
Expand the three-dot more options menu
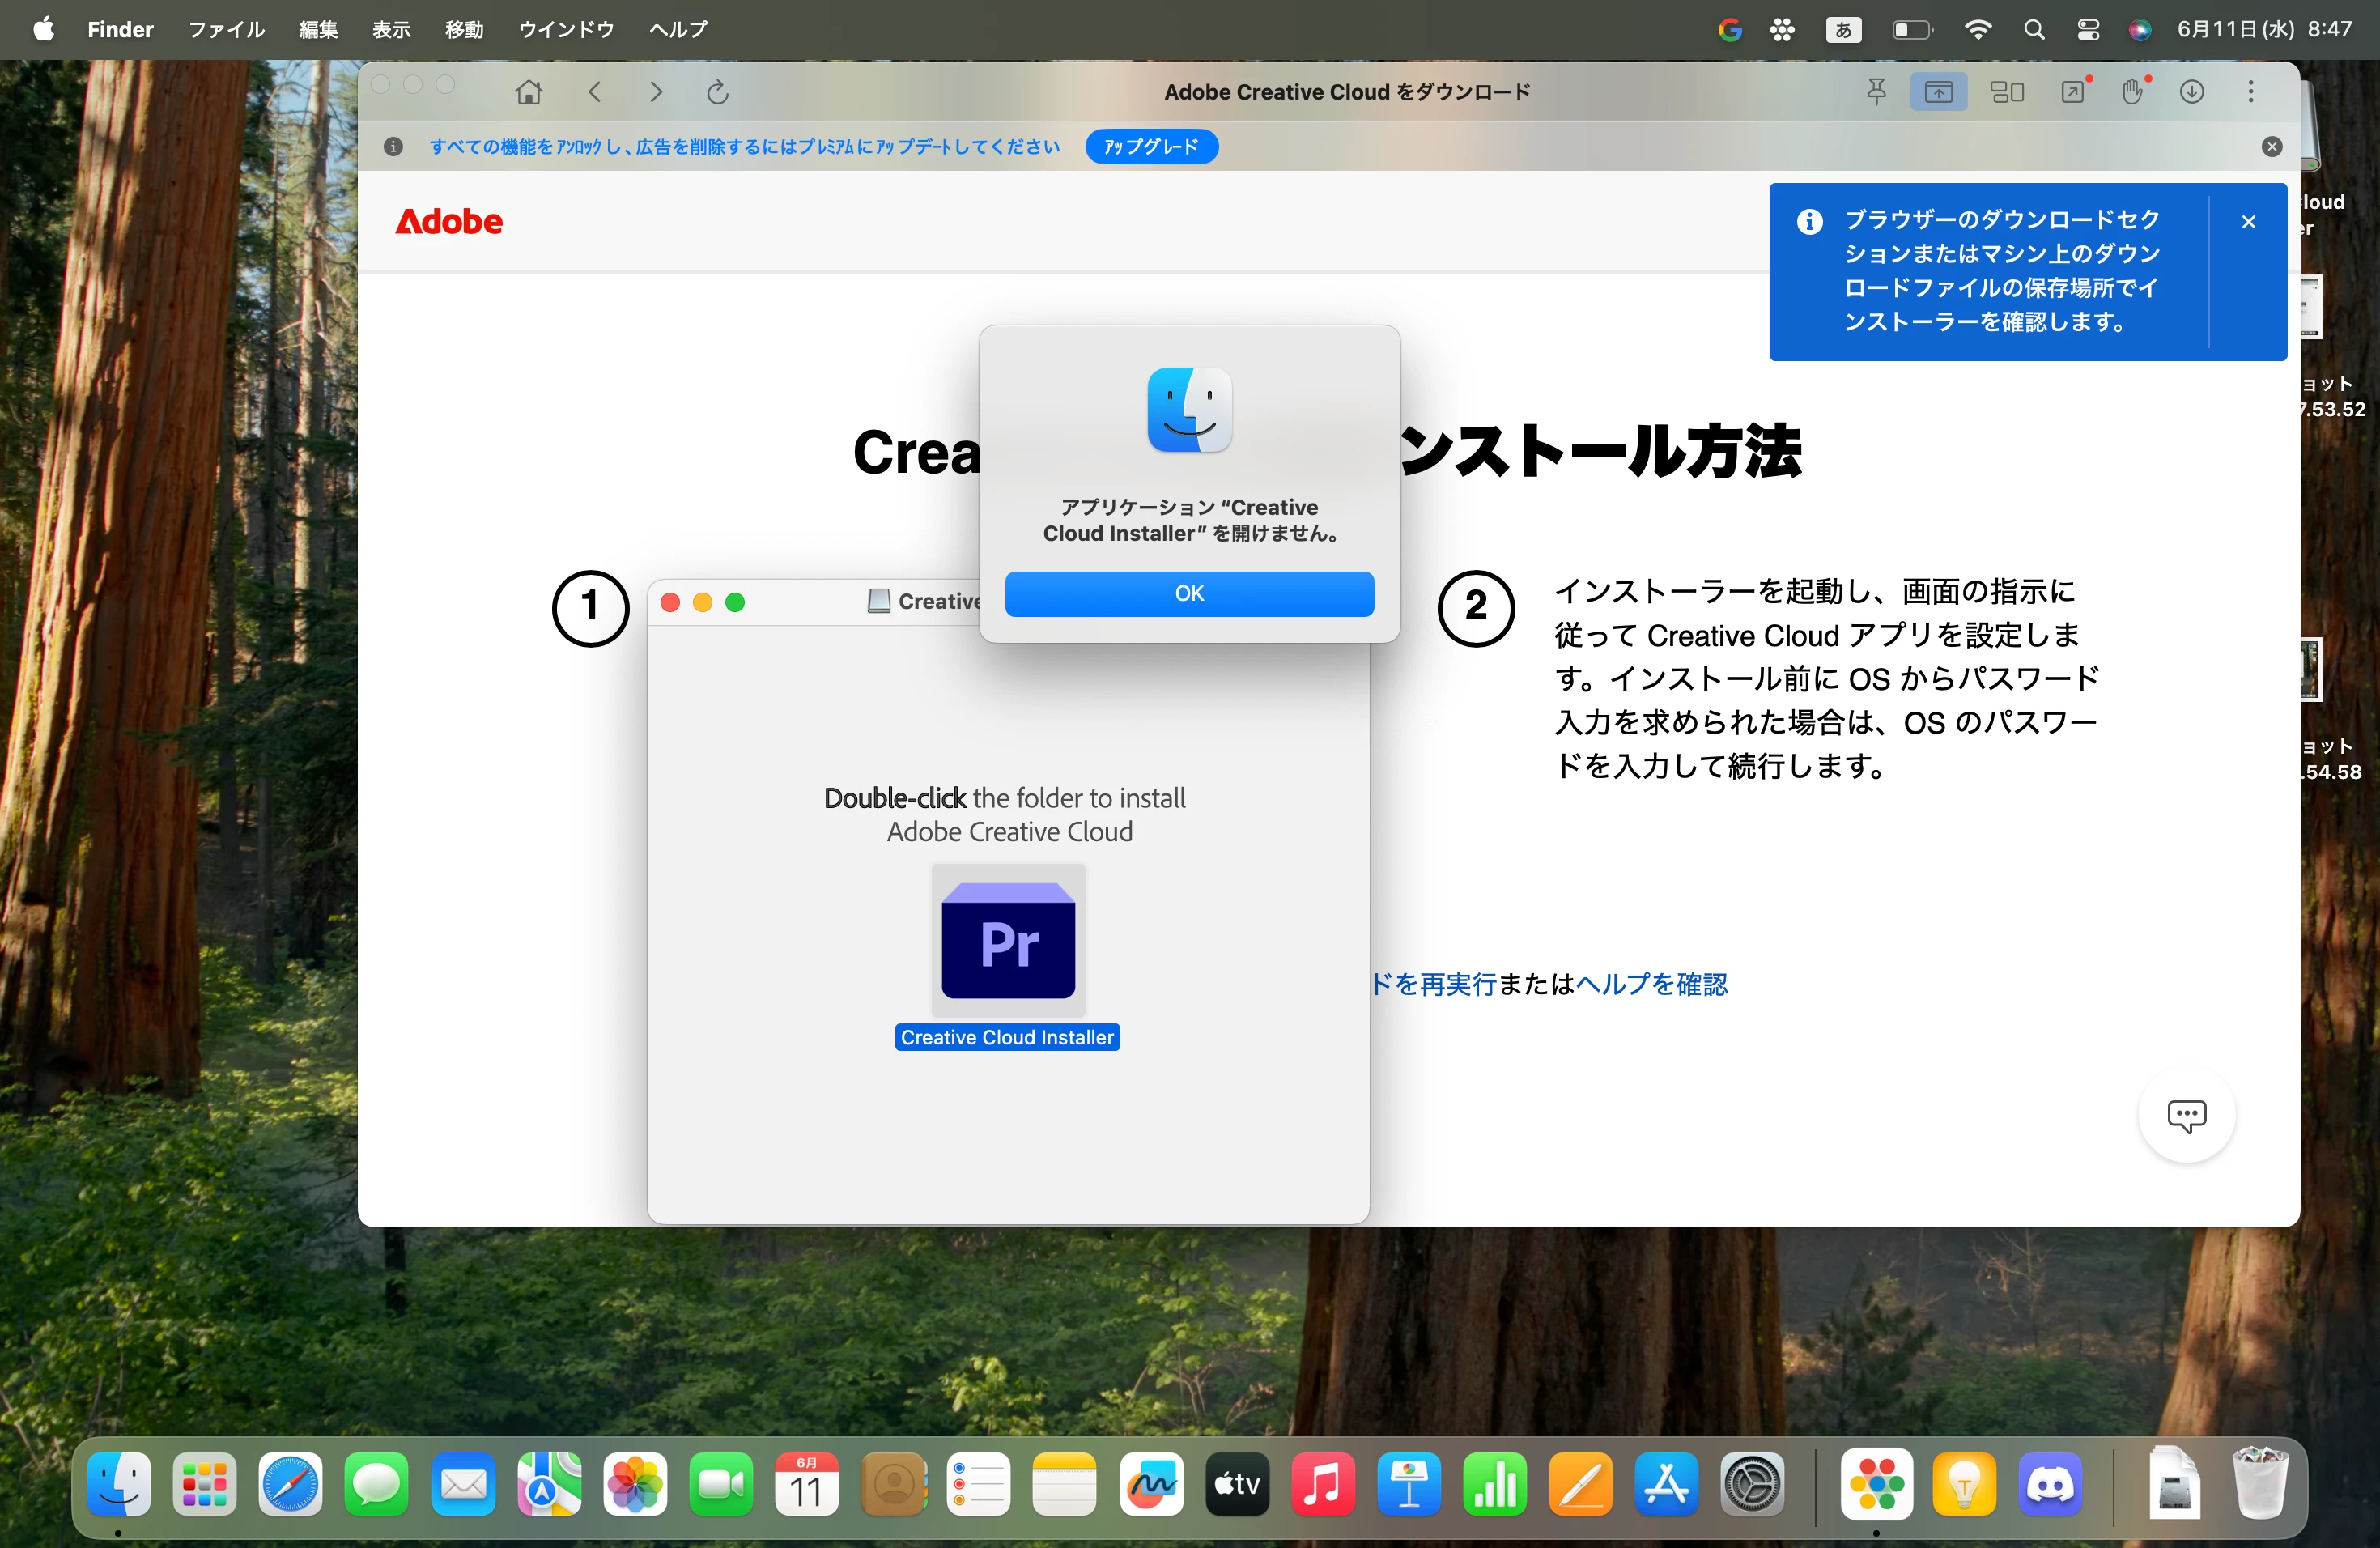2251,92
